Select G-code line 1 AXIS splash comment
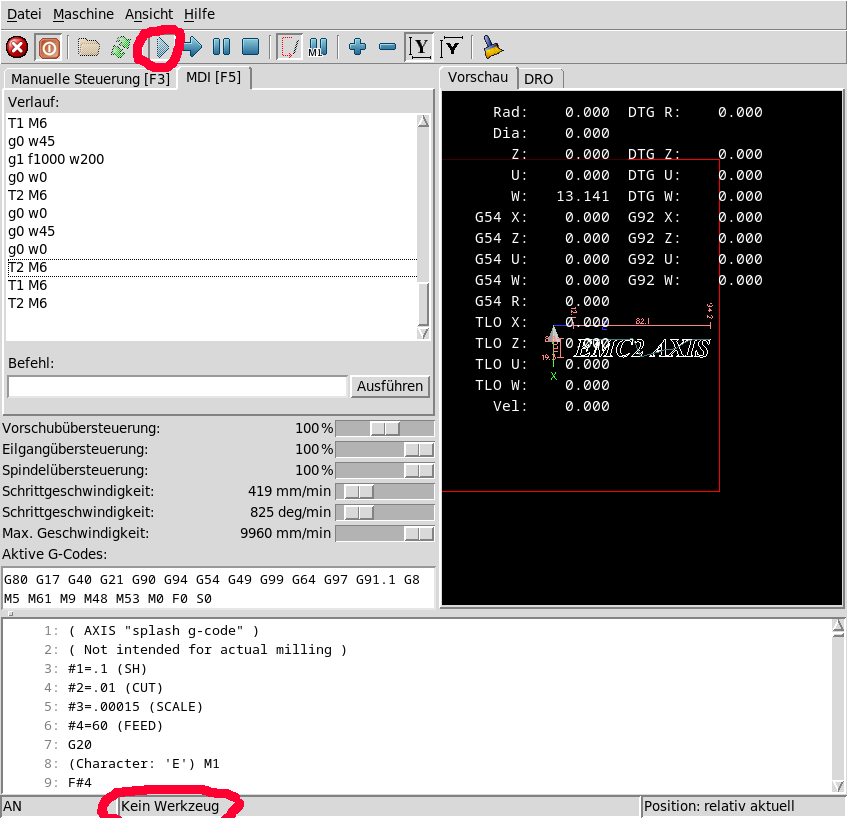The image size is (847, 818). click(x=163, y=631)
